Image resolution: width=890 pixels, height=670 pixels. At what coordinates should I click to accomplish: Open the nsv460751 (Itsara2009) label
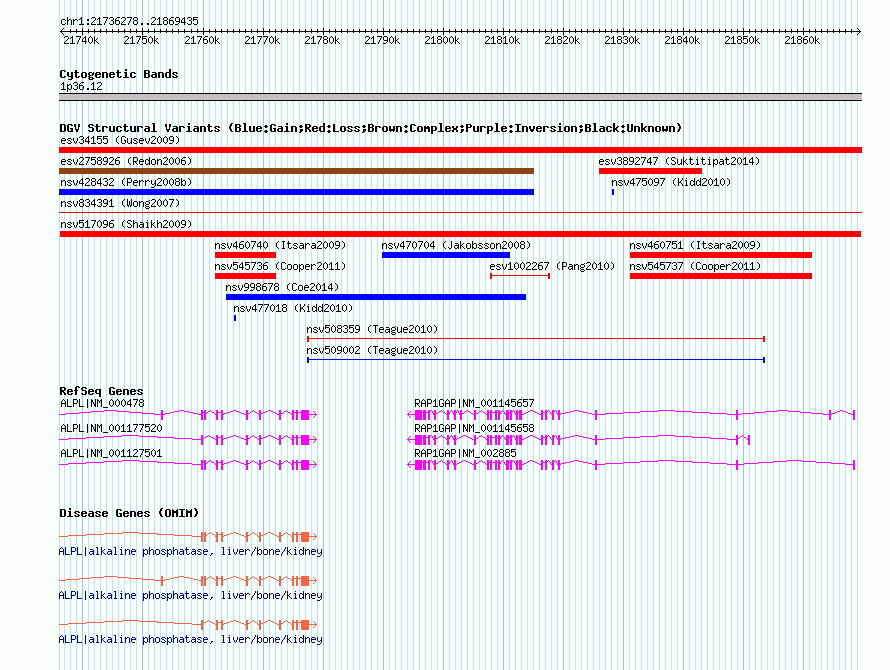[695, 245]
